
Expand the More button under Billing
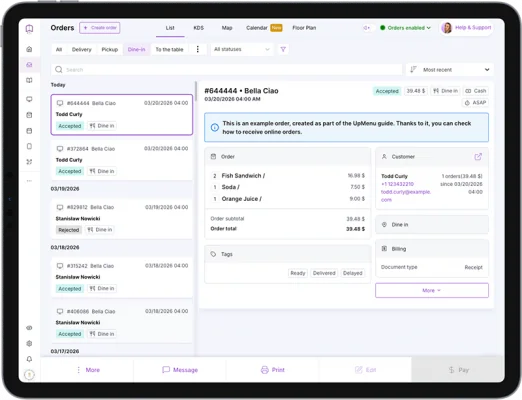pyautogui.click(x=432, y=290)
